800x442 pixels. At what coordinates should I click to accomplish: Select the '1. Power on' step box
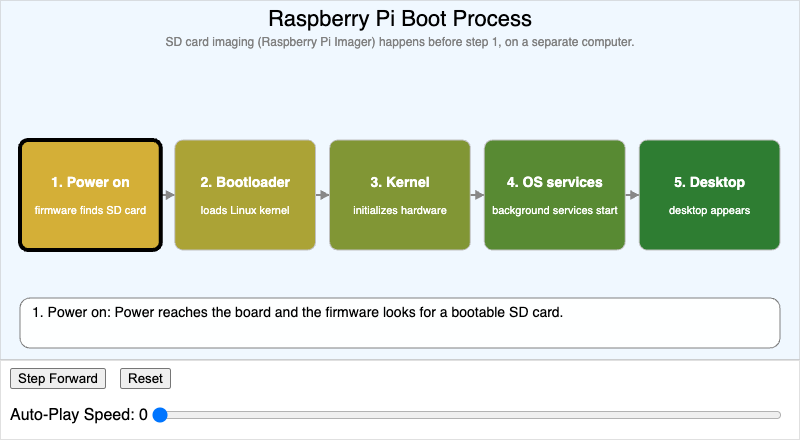[90, 195]
